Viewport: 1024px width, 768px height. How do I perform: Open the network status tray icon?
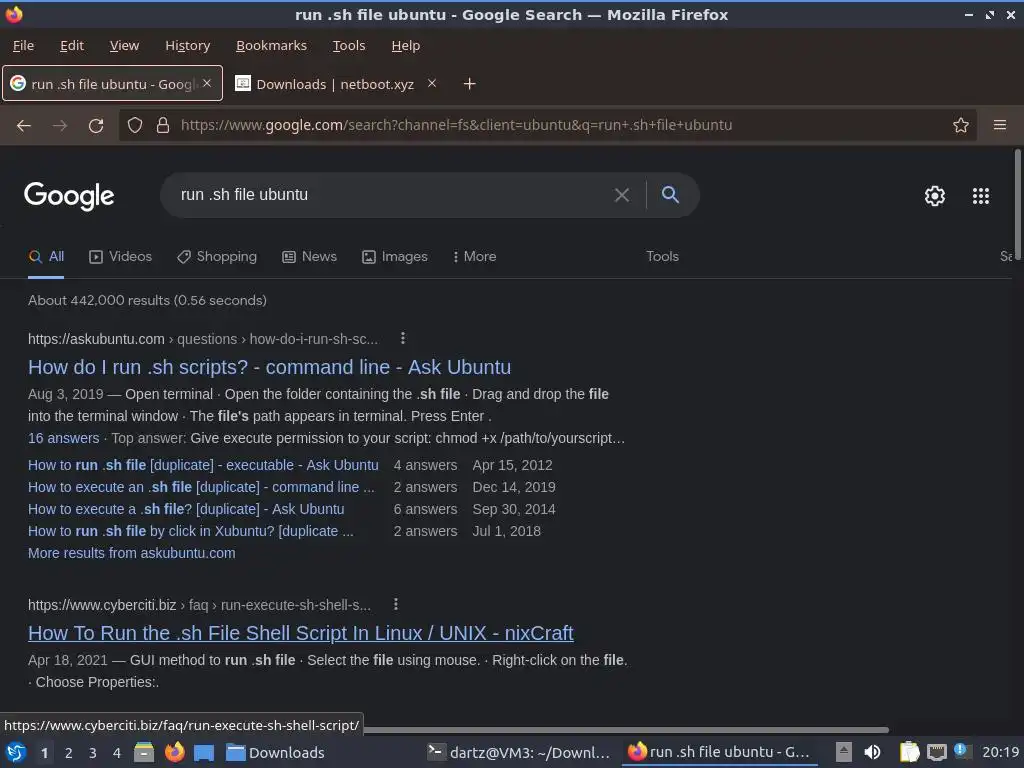tap(937, 753)
